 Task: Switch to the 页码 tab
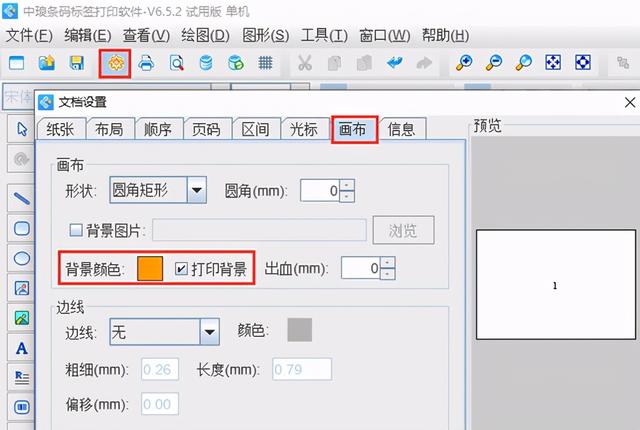207,129
